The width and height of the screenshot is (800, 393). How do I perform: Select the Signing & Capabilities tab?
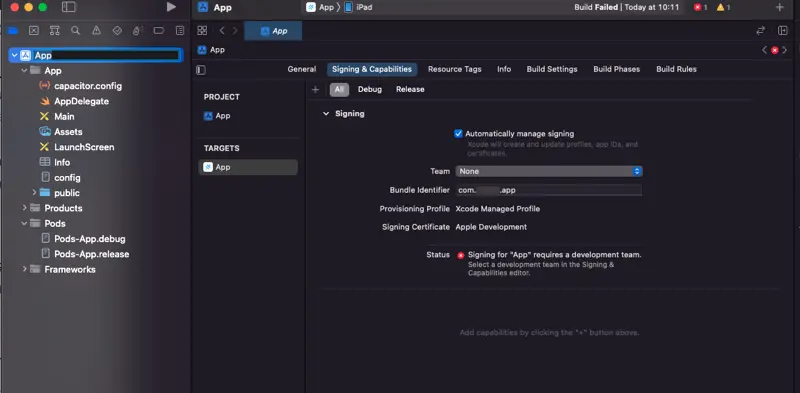(x=372, y=69)
